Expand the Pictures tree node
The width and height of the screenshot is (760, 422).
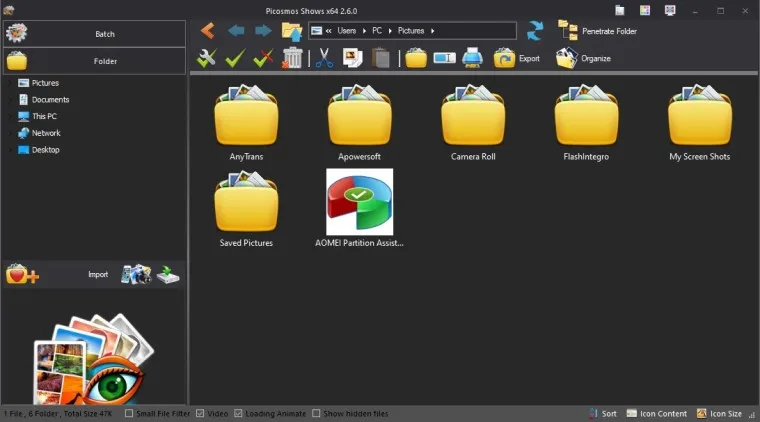pos(11,83)
